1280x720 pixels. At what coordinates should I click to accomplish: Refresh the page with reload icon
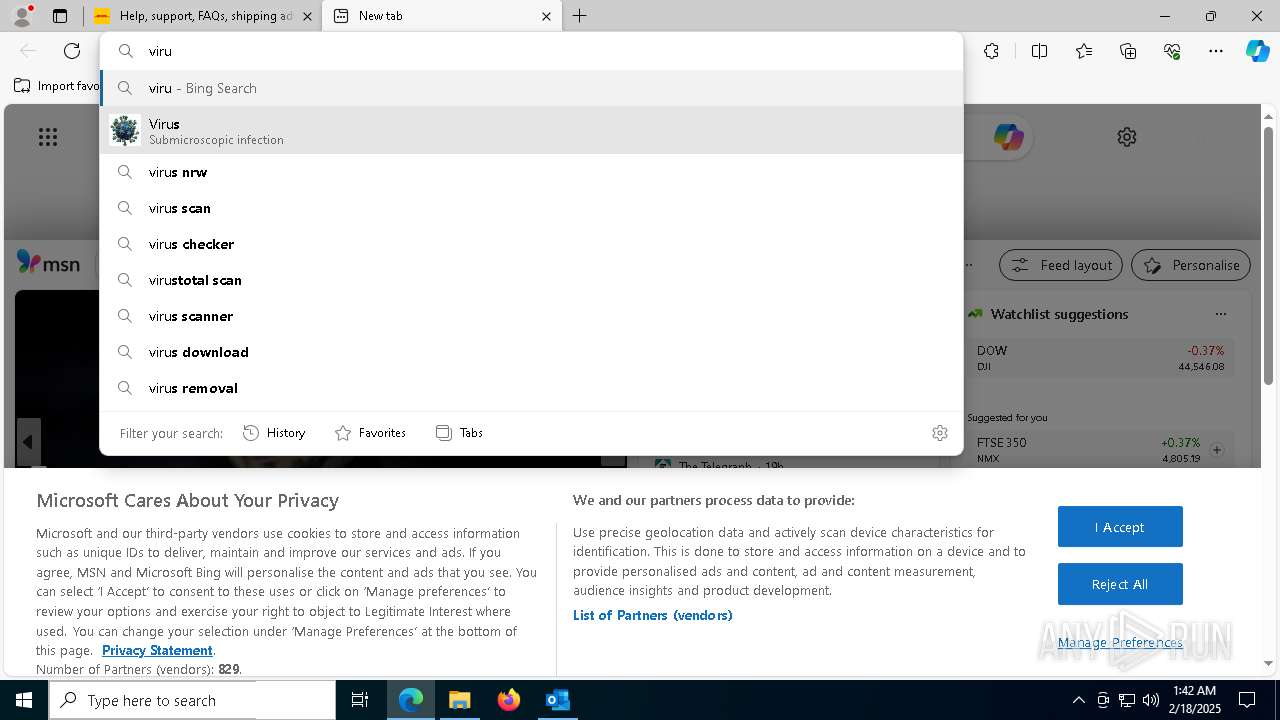pyautogui.click(x=72, y=51)
